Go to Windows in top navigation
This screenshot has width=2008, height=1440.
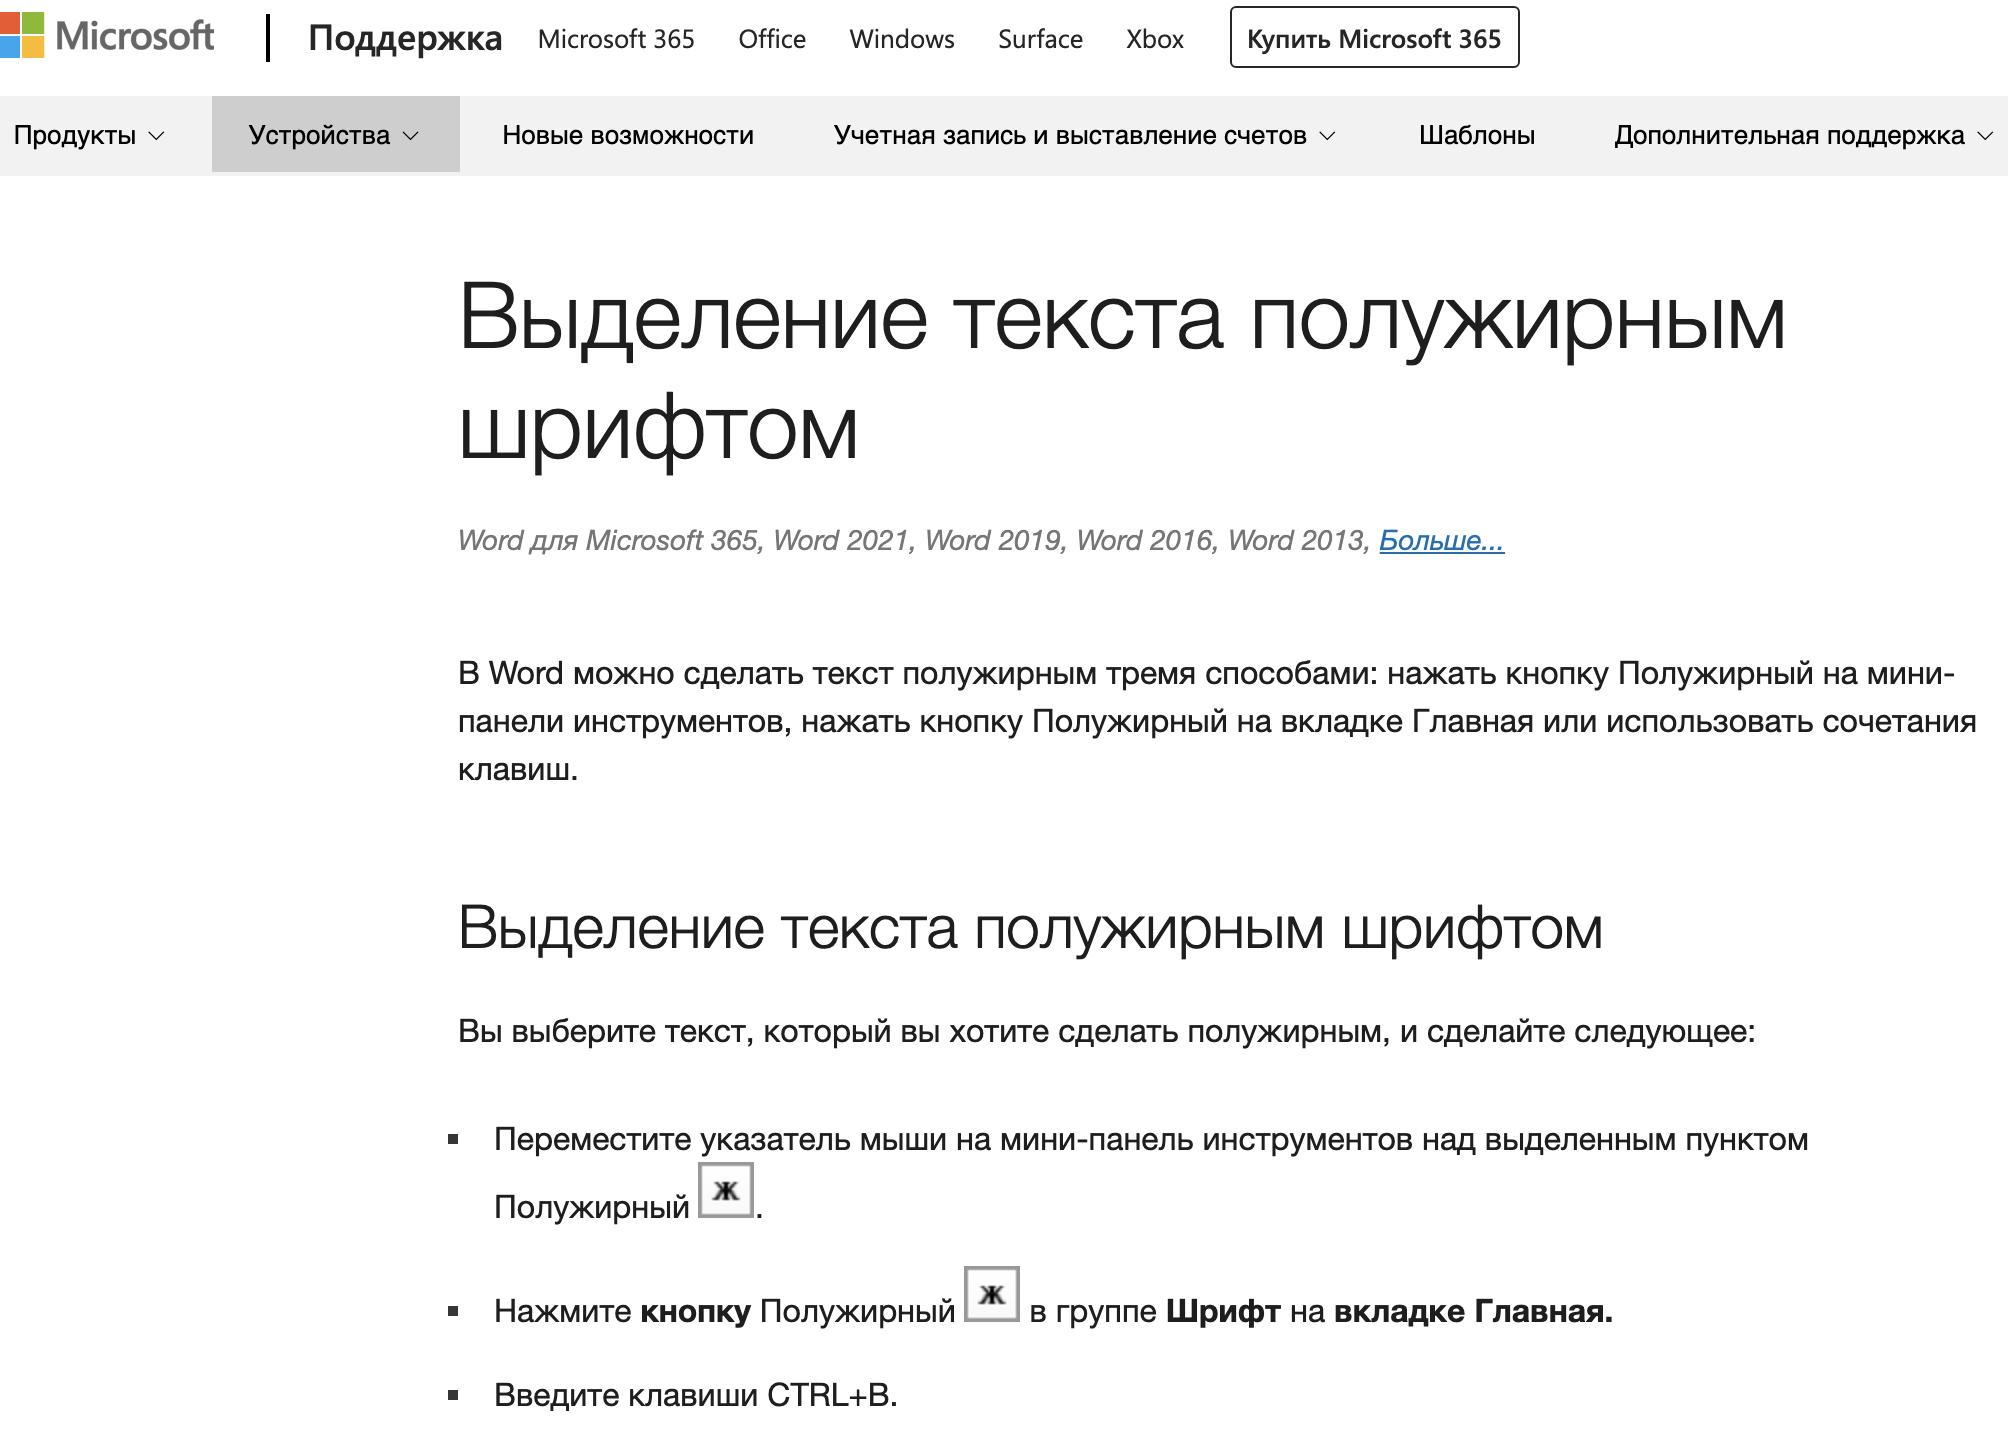(902, 39)
